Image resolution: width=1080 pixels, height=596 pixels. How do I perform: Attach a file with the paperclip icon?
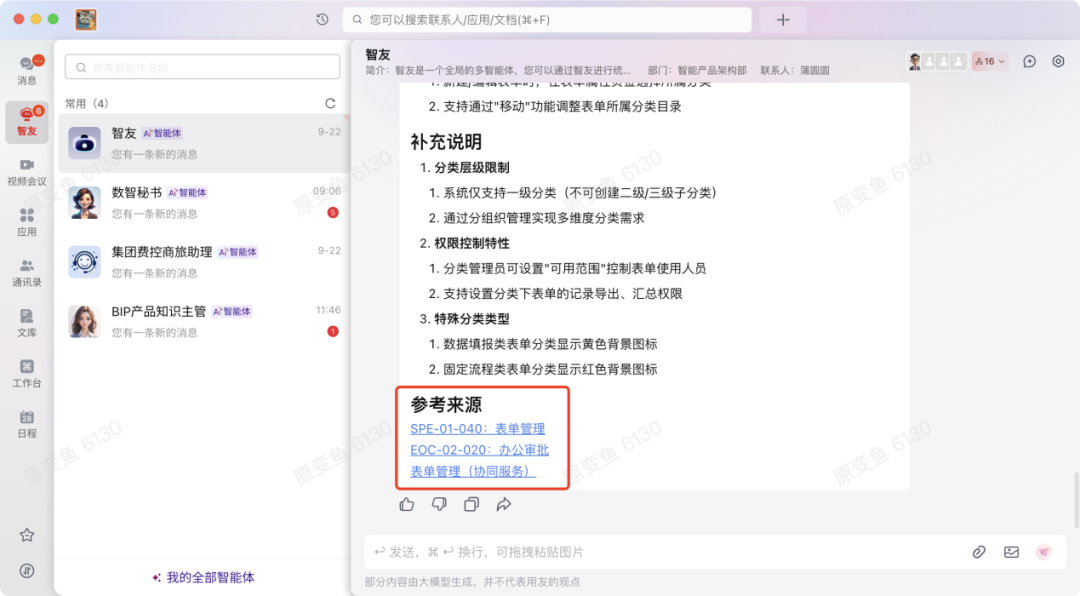[978, 551]
